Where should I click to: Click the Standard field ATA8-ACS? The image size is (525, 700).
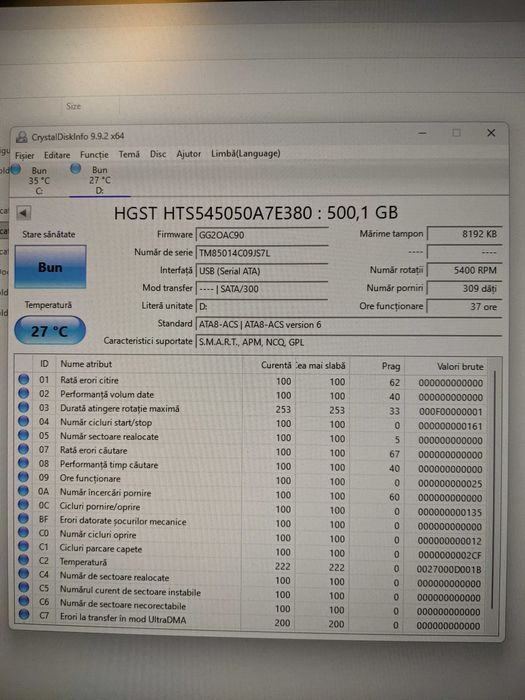tap(349, 325)
